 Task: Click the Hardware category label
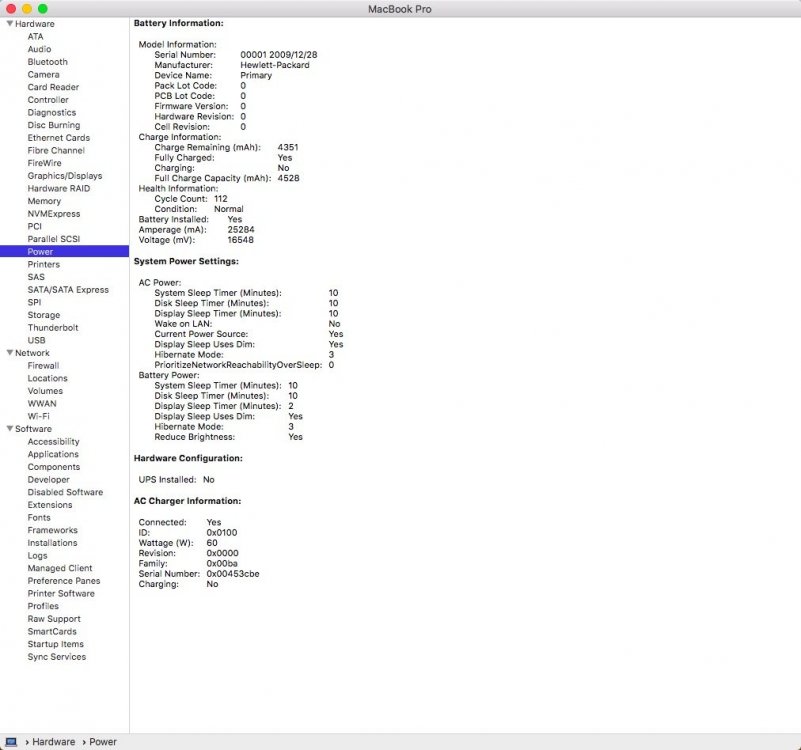click(x=35, y=24)
